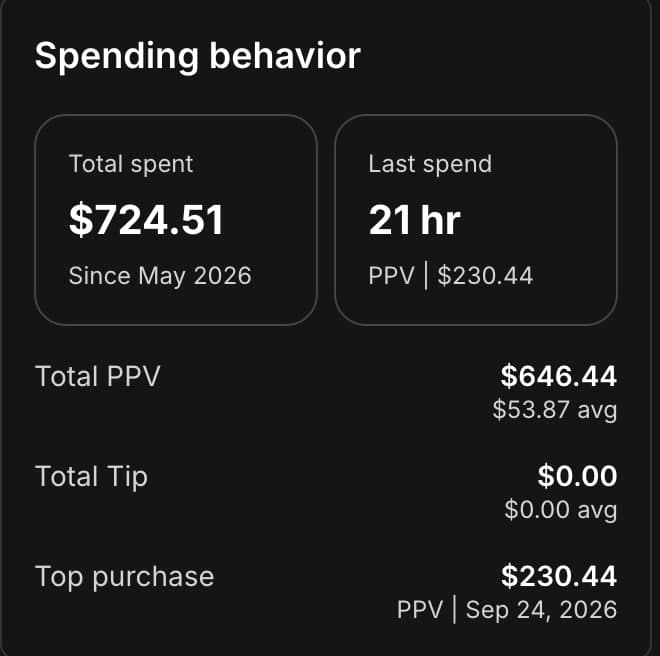Click the Total Tip label
The height and width of the screenshot is (656, 660).
pos(91,477)
